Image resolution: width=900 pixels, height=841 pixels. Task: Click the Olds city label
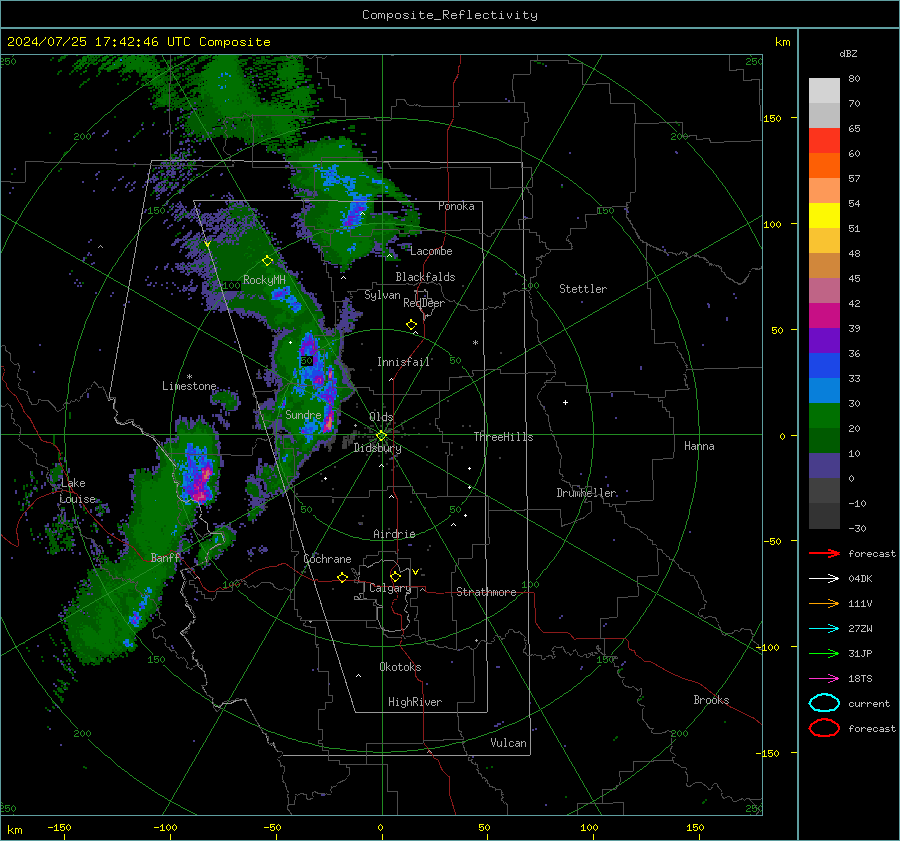tap(381, 417)
